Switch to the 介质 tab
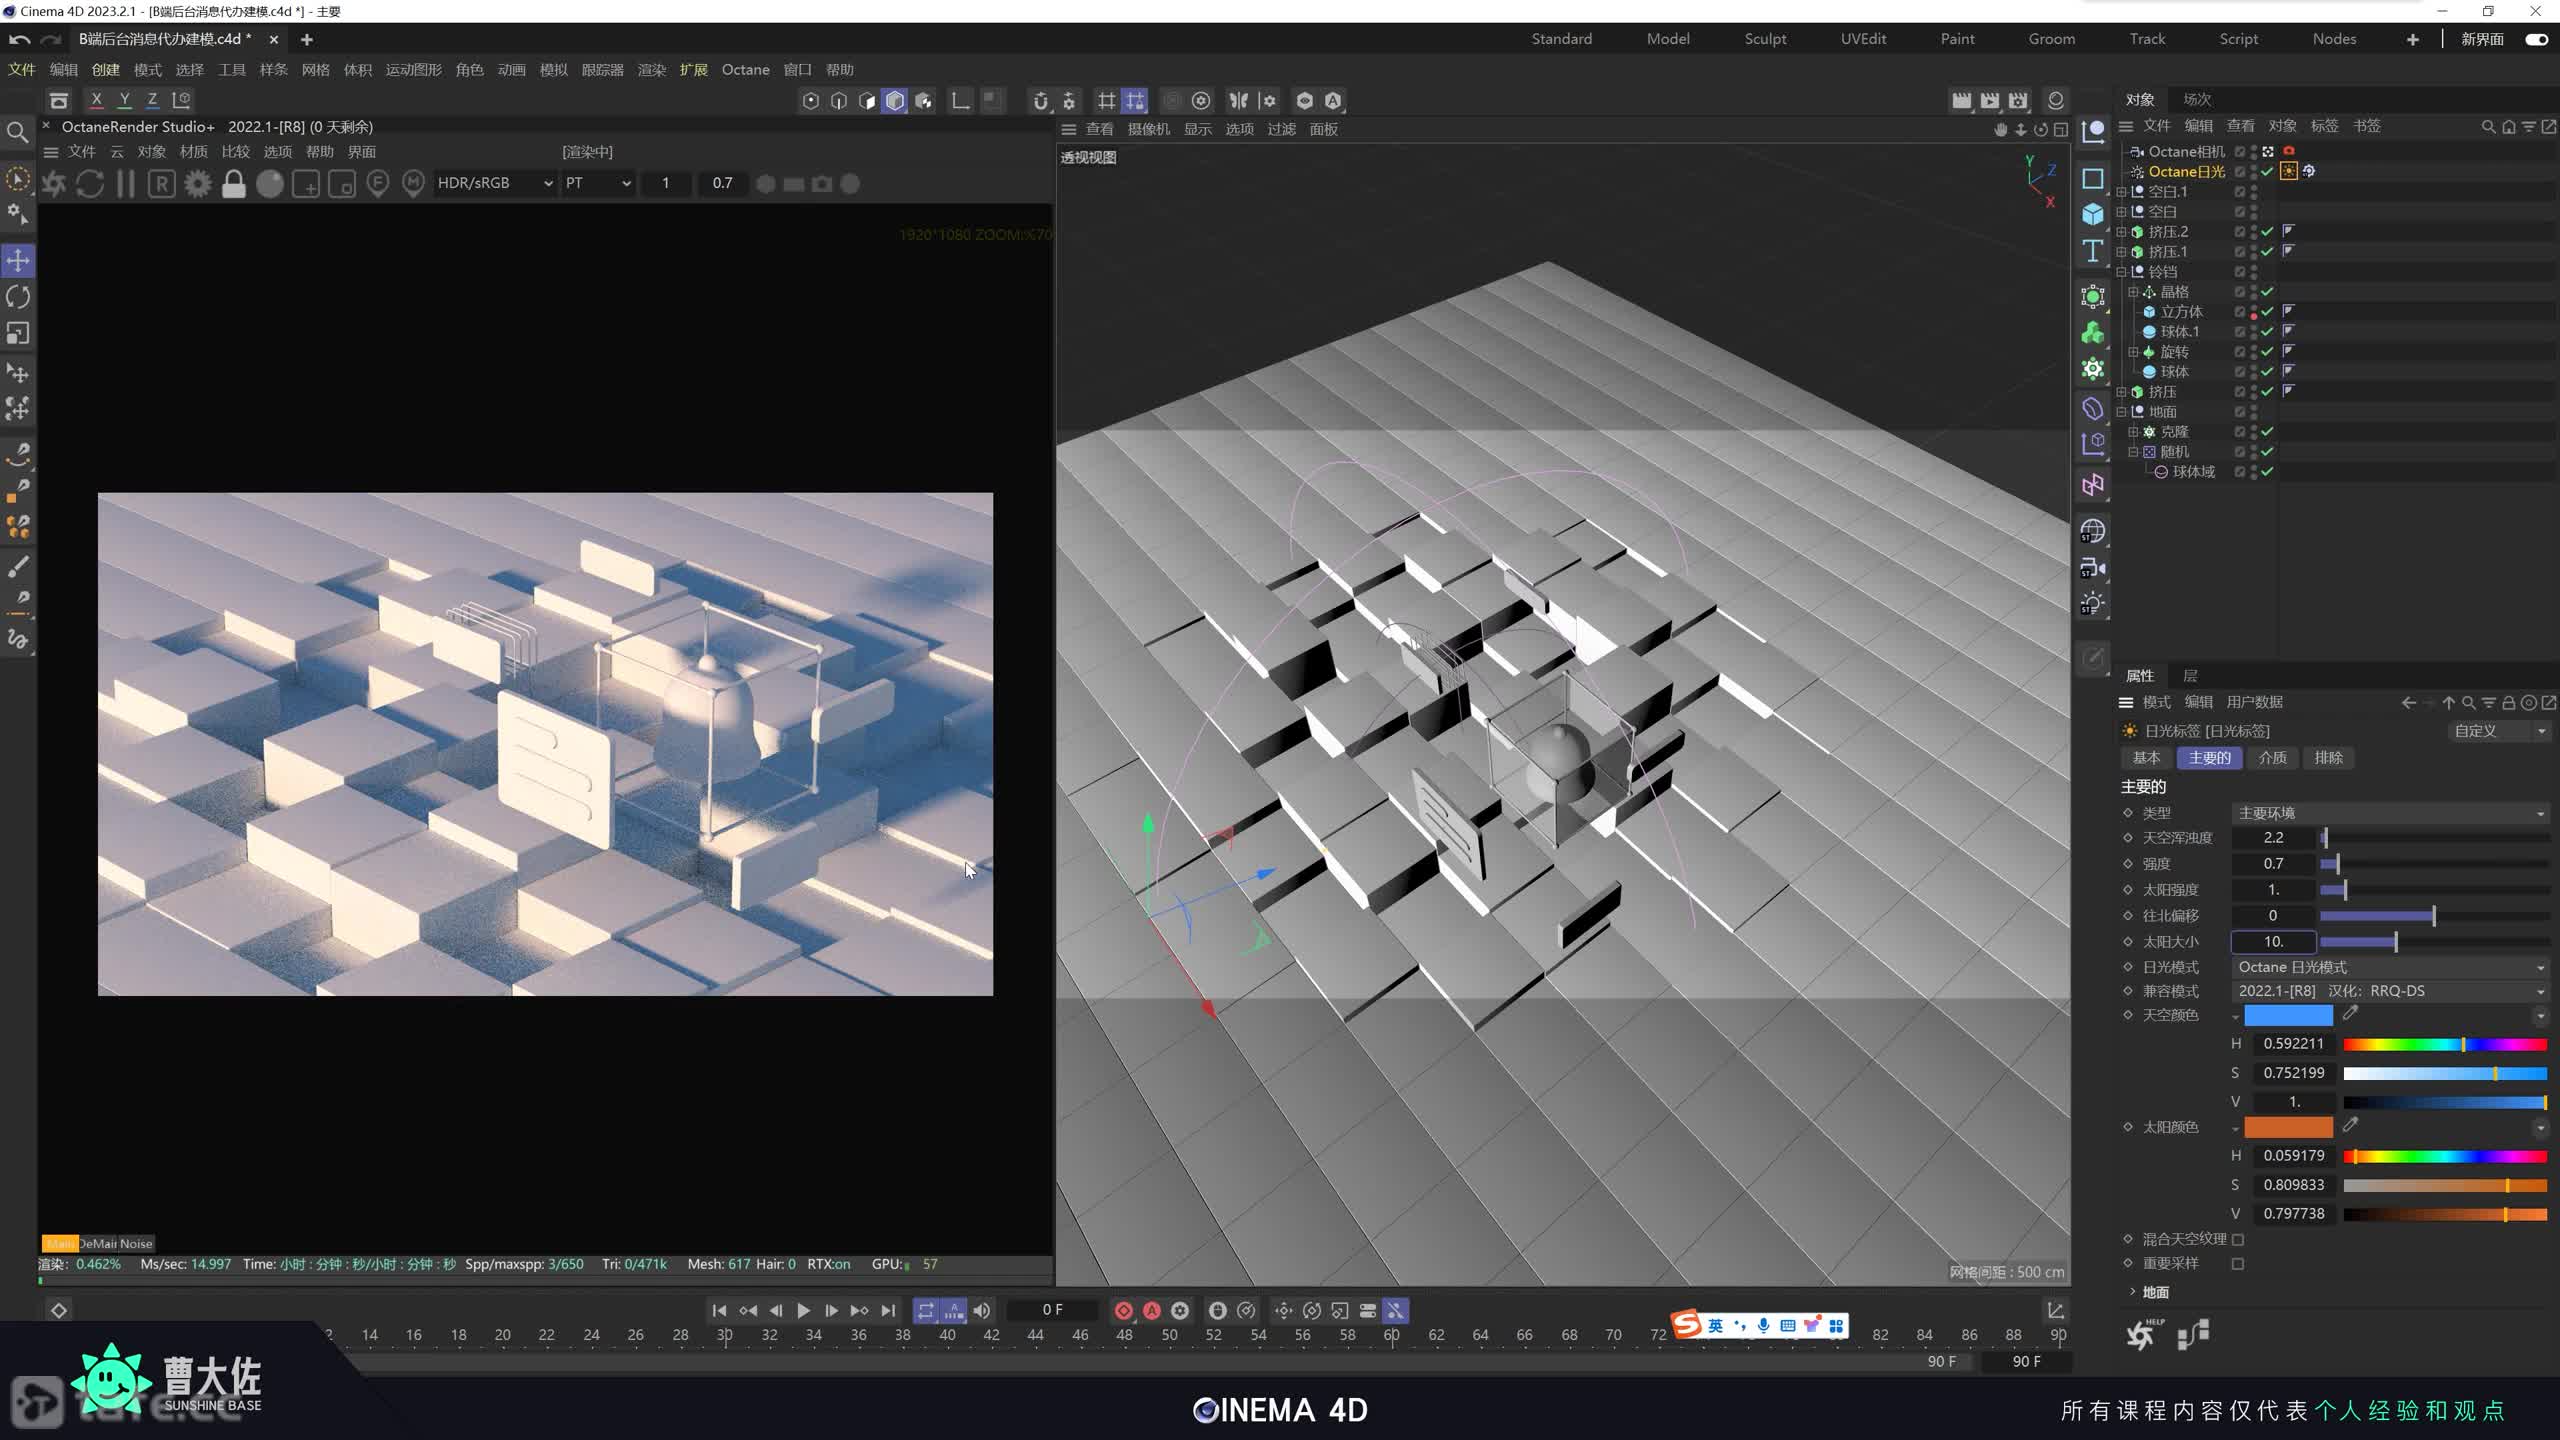This screenshot has height=1440, width=2560. coord(2272,758)
